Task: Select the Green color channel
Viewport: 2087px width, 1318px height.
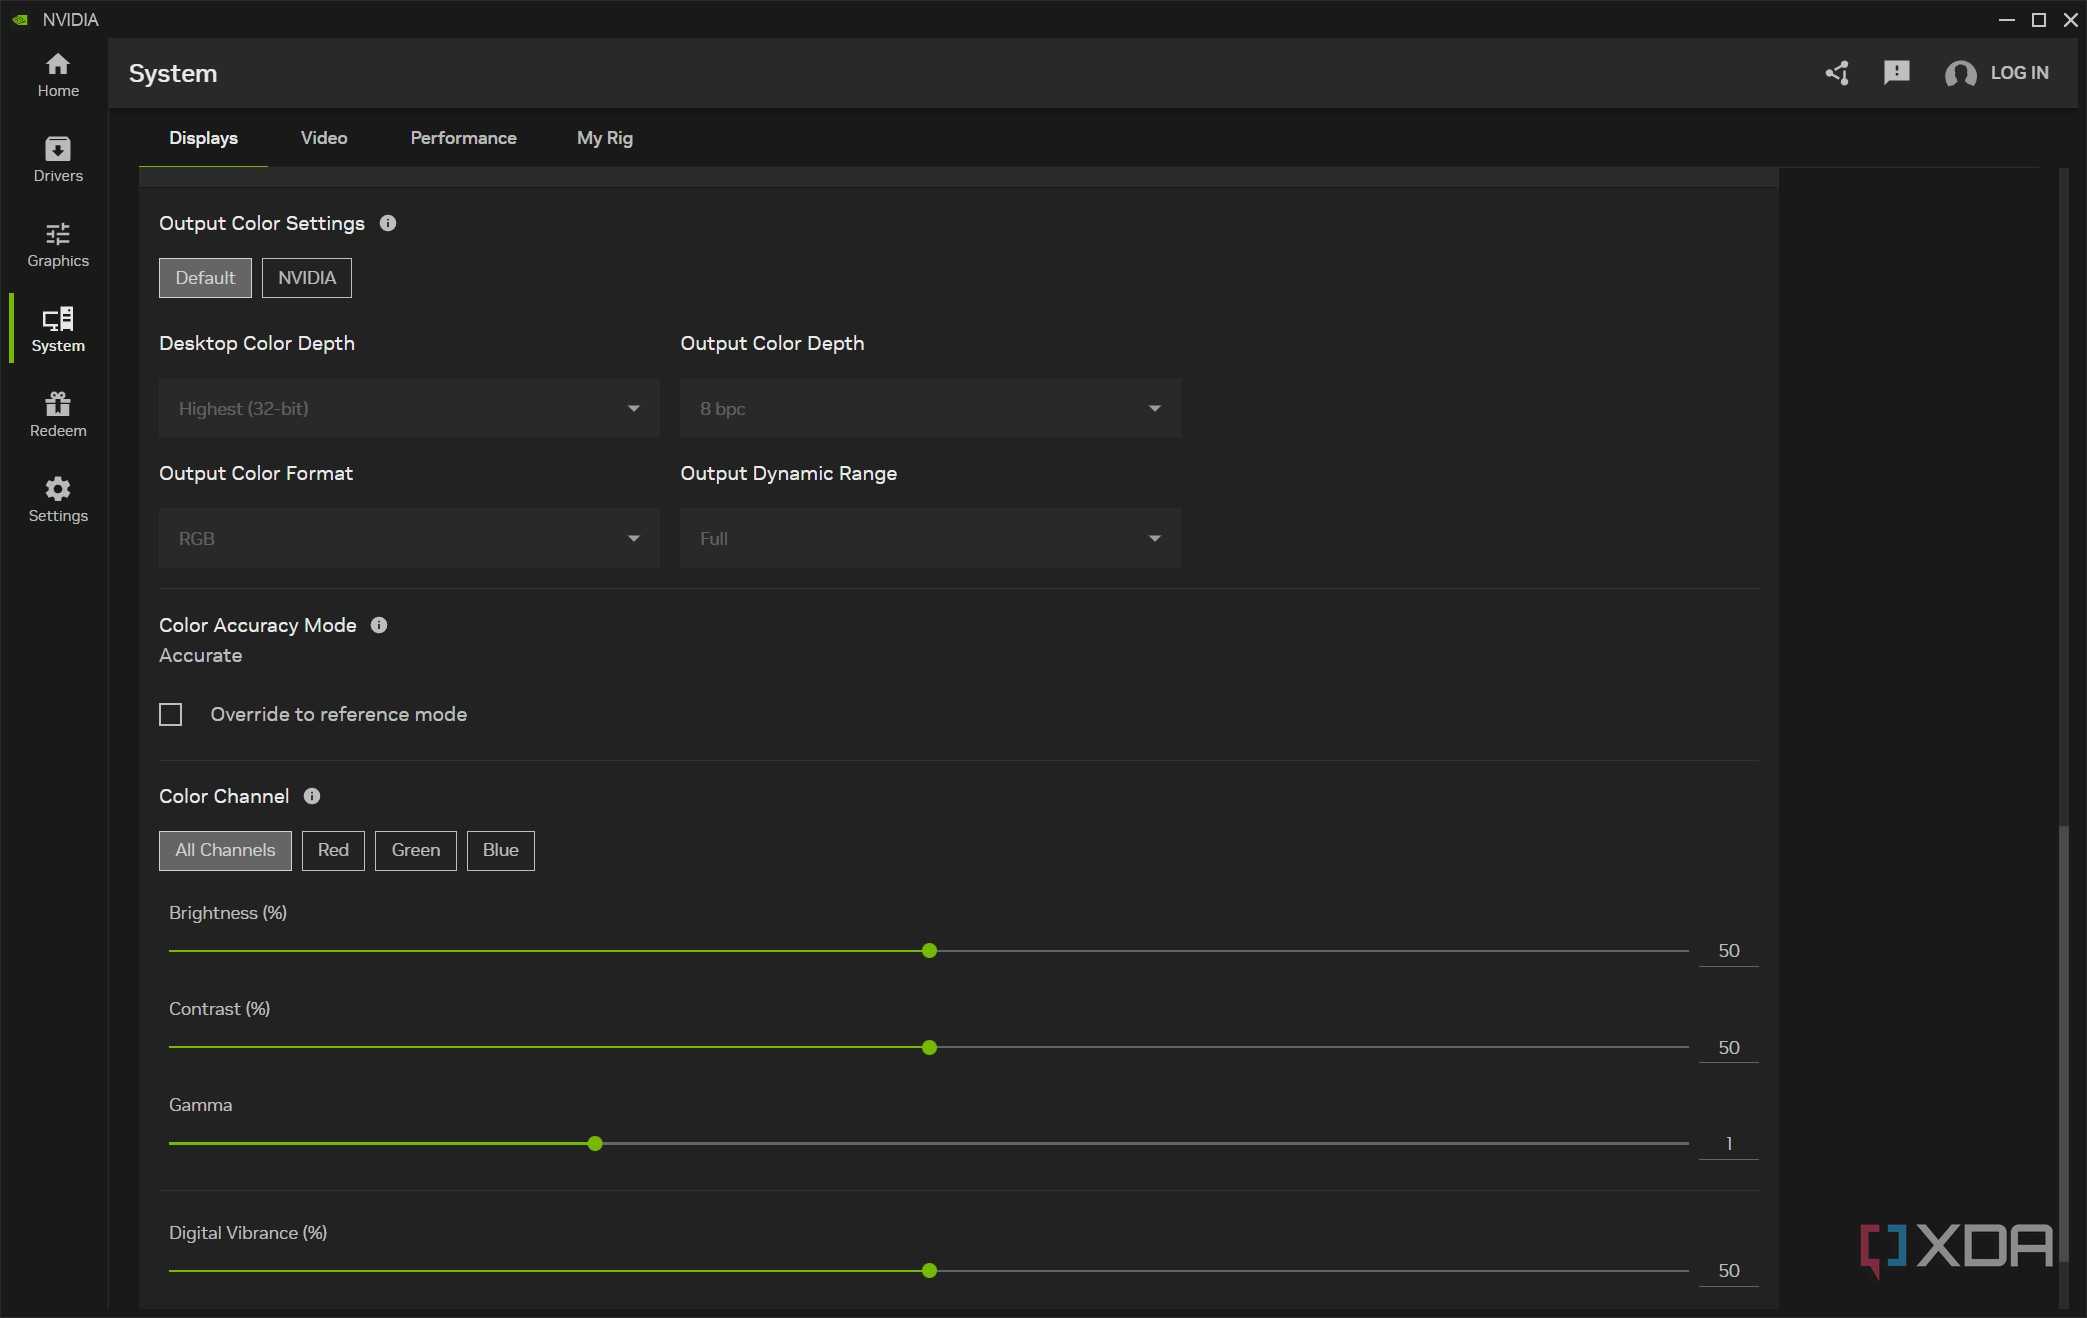Action: [416, 850]
